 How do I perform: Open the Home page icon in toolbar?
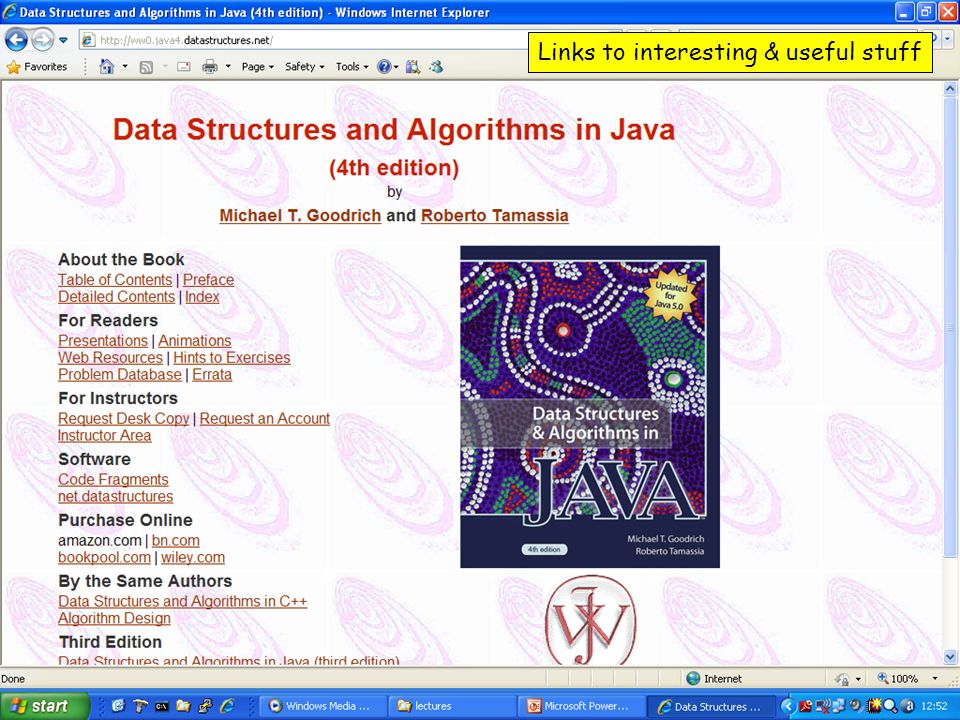107,66
